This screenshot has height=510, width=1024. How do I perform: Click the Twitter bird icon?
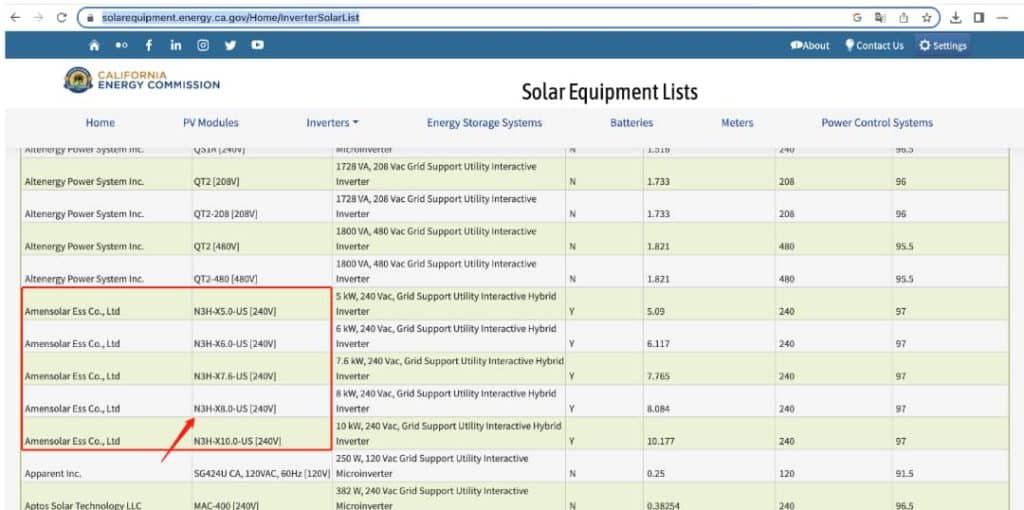coord(230,45)
